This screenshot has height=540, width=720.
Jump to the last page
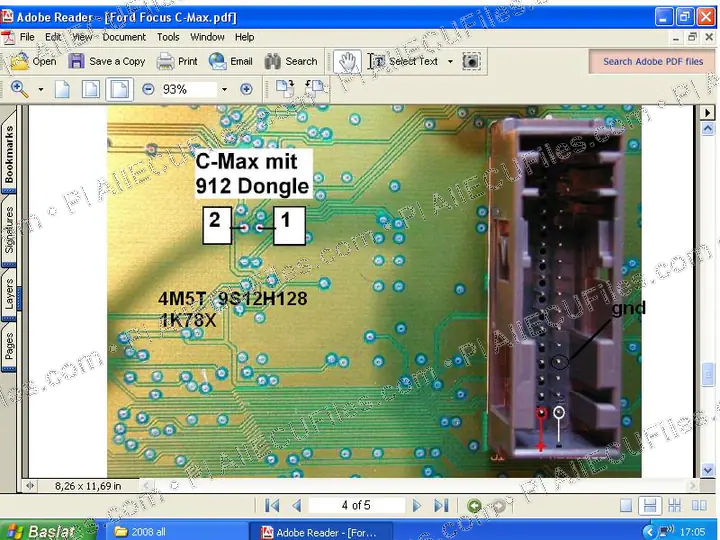pyautogui.click(x=441, y=506)
